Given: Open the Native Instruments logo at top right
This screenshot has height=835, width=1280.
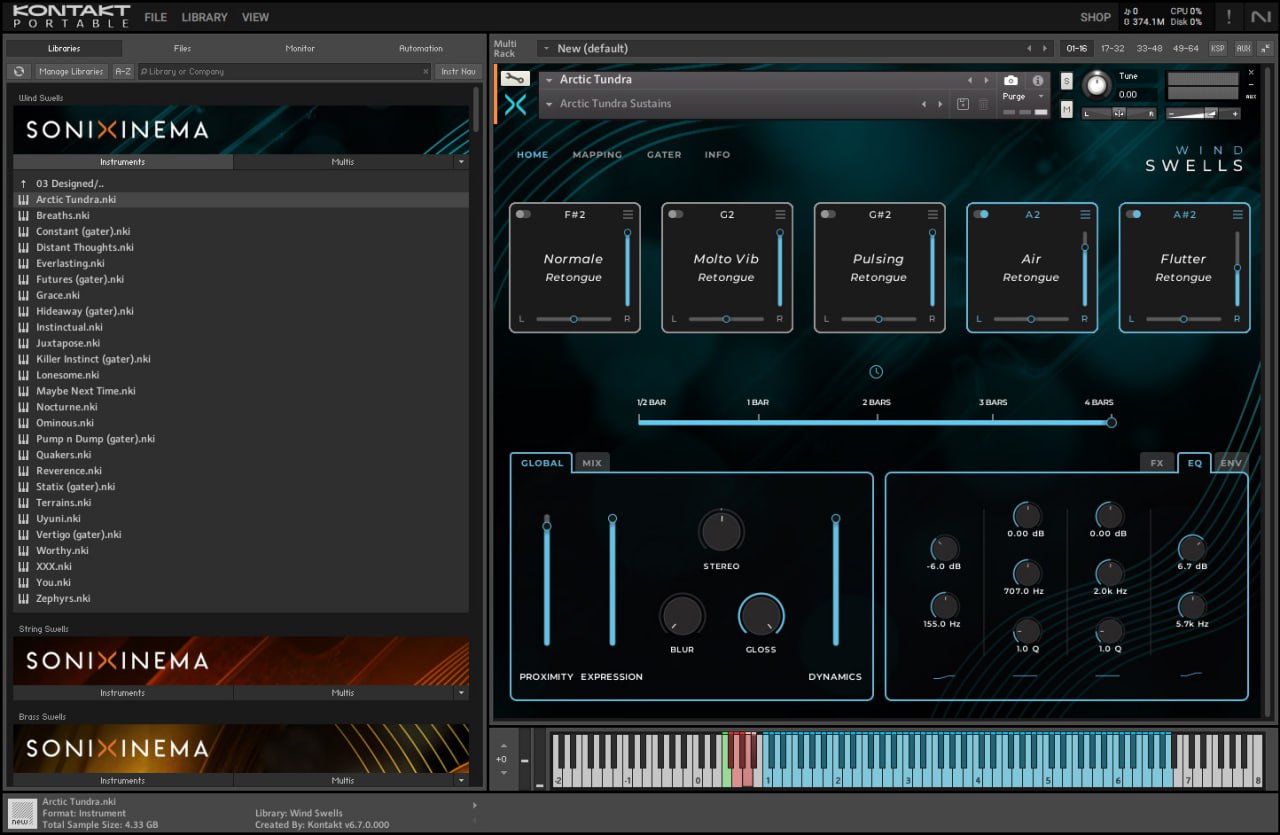Looking at the screenshot, I should [1260, 17].
